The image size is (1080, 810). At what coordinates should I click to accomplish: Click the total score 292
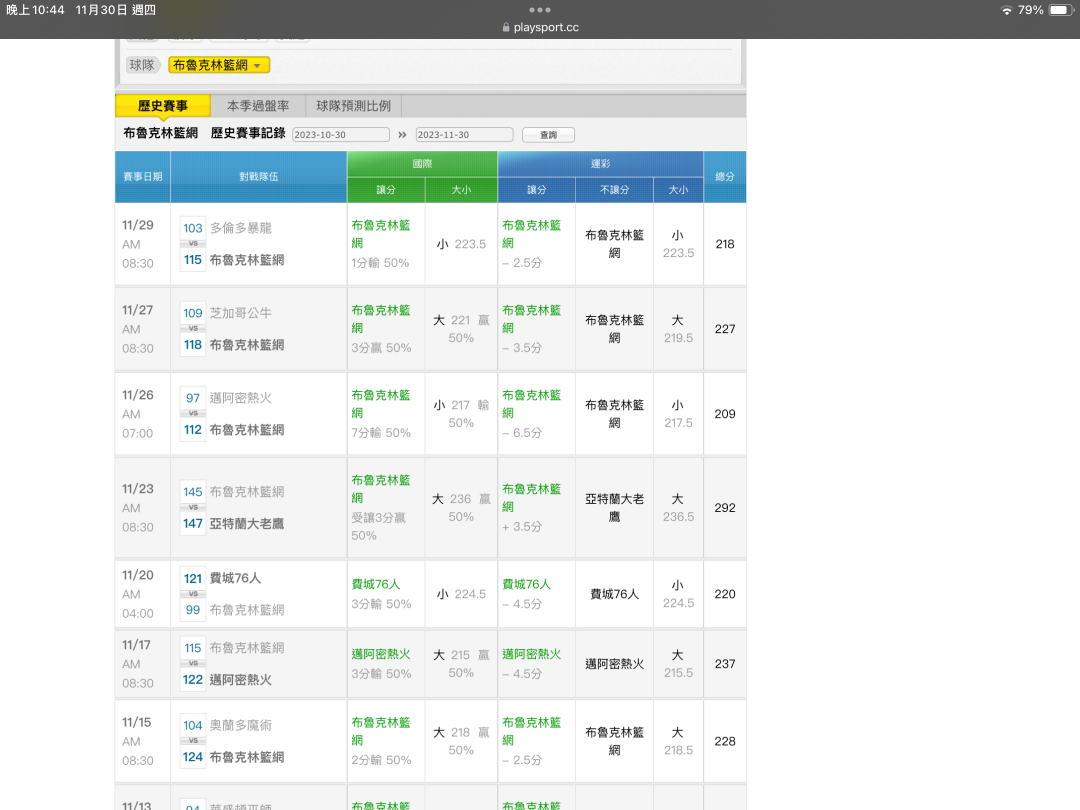[x=725, y=508]
